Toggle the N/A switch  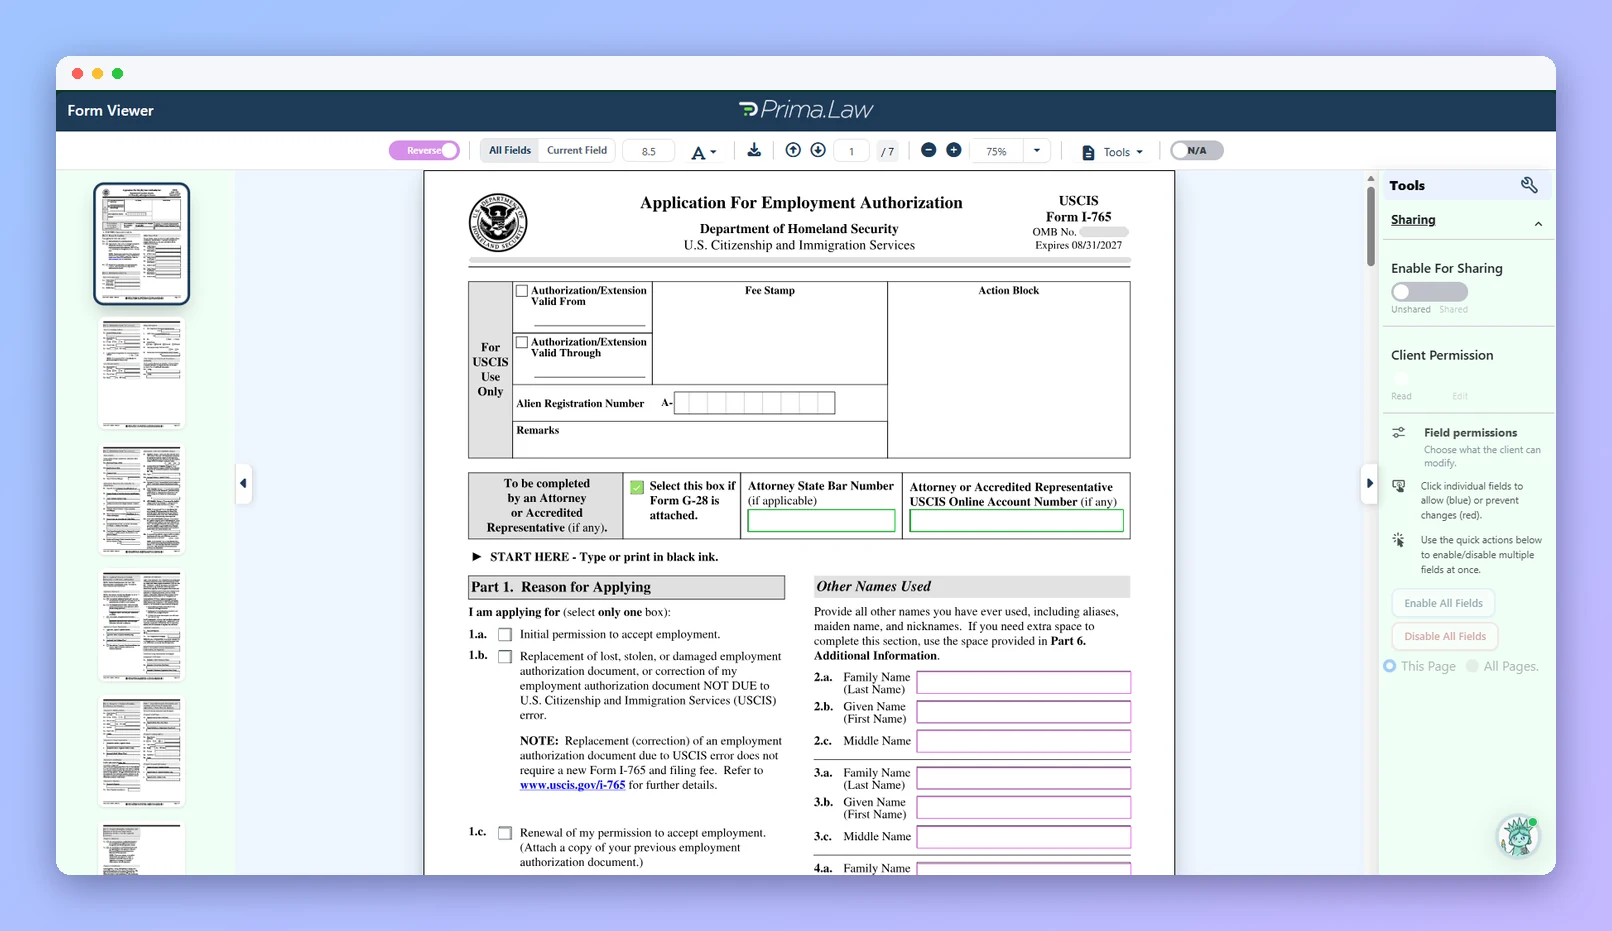coord(1197,150)
